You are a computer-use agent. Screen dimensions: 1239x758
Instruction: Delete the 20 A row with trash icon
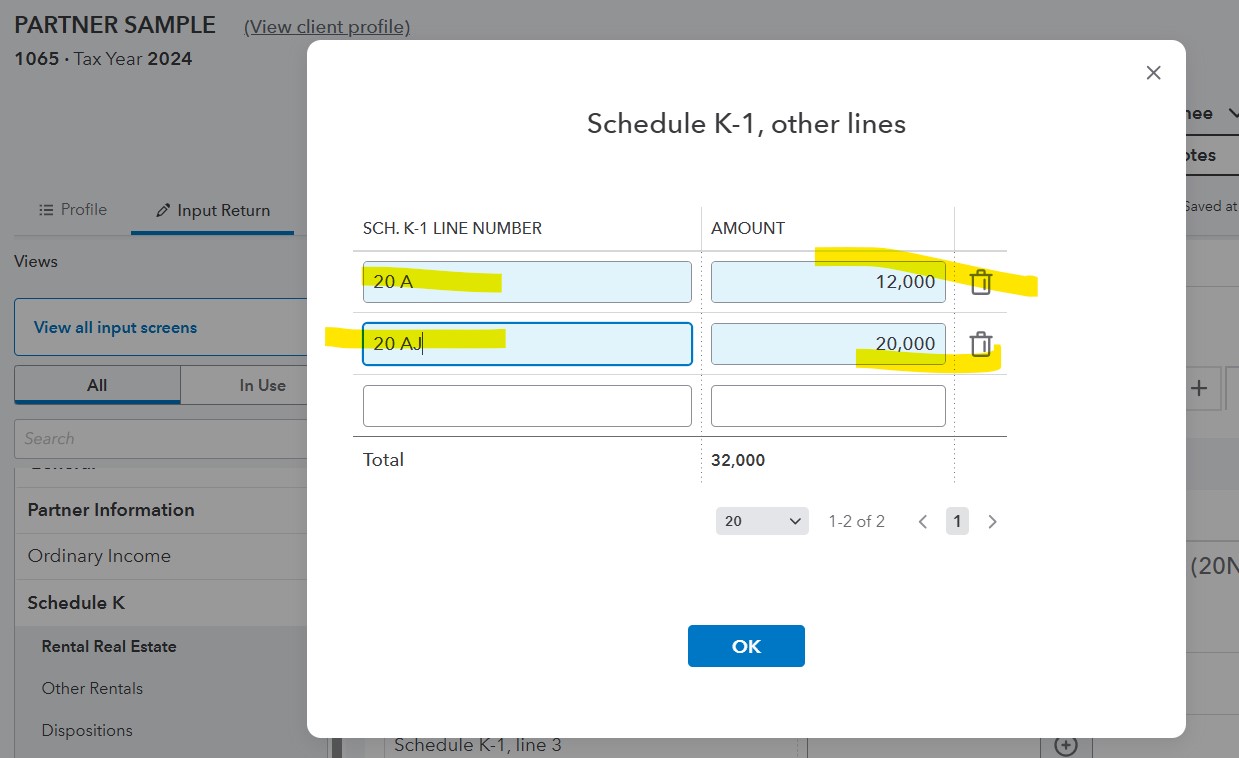(980, 282)
